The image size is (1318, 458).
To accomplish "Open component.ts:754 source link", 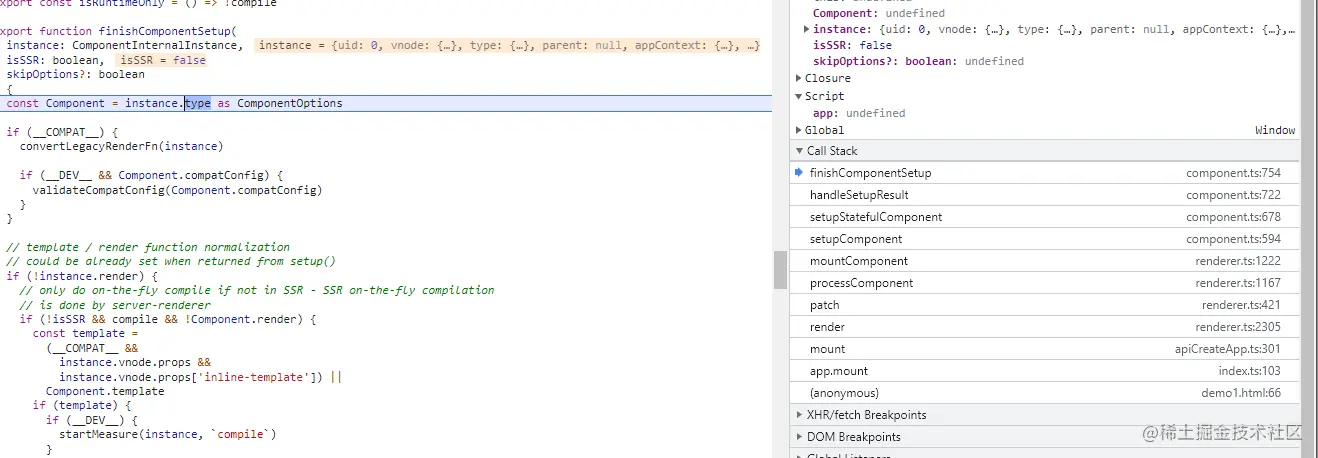I will pos(1233,173).
